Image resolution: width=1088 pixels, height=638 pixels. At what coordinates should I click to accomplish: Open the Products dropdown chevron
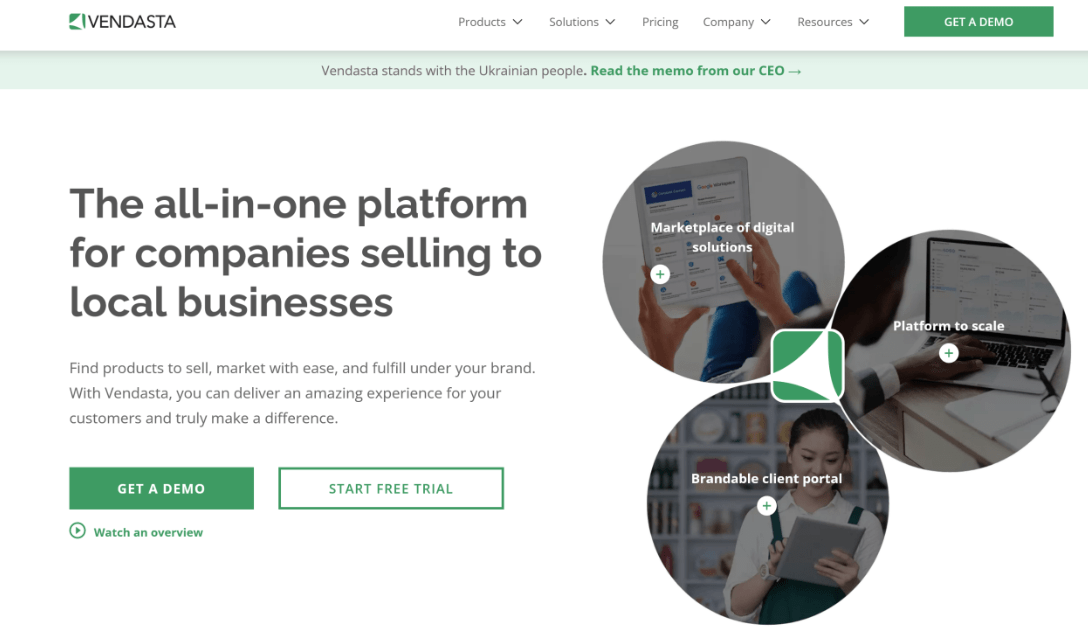coord(518,22)
